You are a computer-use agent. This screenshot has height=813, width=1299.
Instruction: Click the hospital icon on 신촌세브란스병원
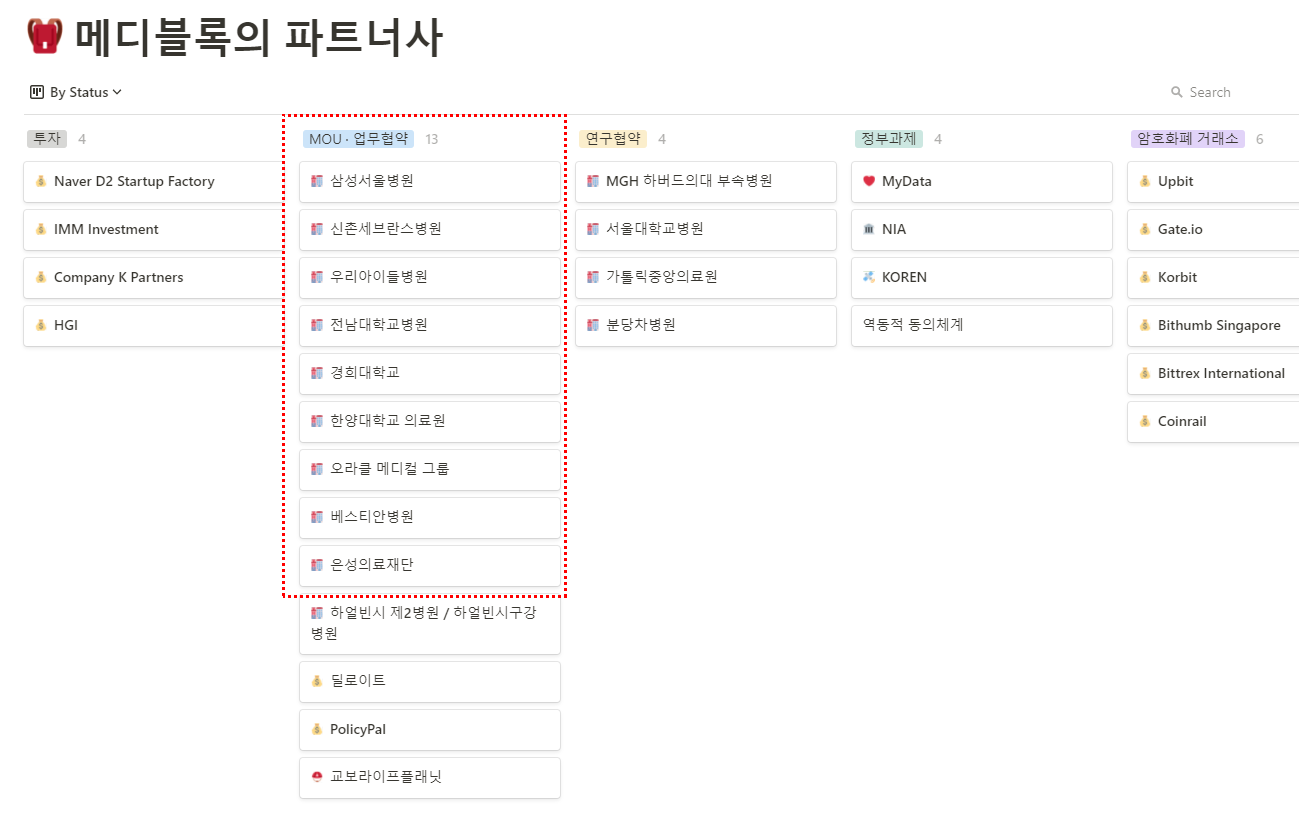(x=317, y=229)
